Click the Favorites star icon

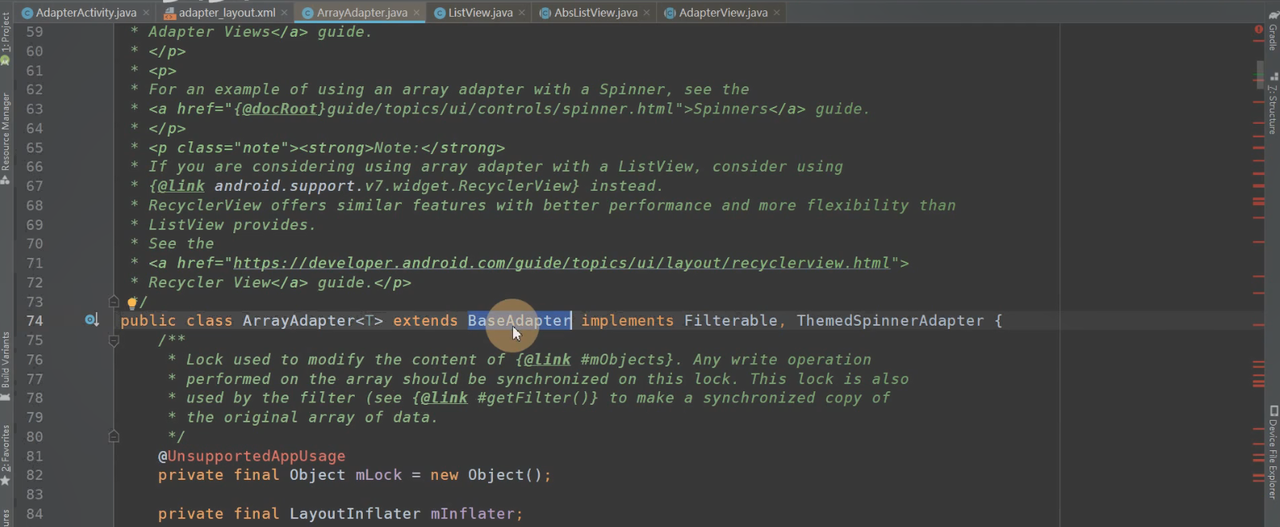5,480
